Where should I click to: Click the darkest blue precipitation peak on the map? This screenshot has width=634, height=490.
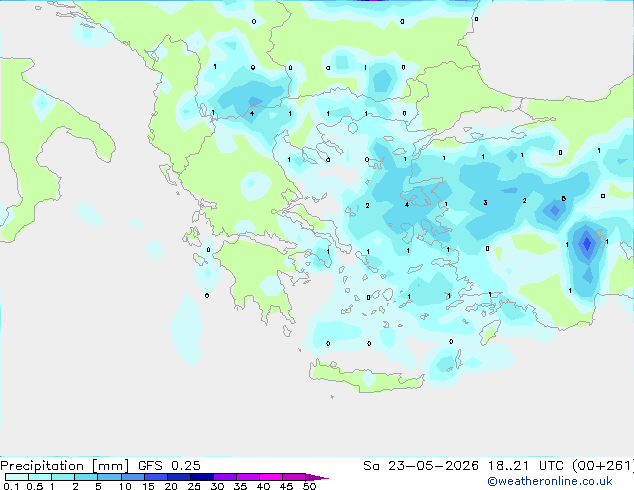point(587,243)
